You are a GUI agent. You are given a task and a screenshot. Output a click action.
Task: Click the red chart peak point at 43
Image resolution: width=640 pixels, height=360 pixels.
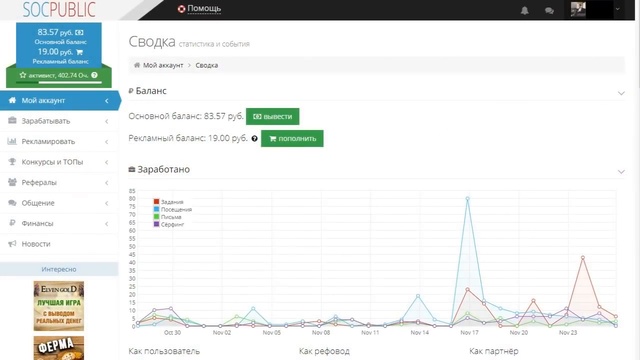coord(582,258)
